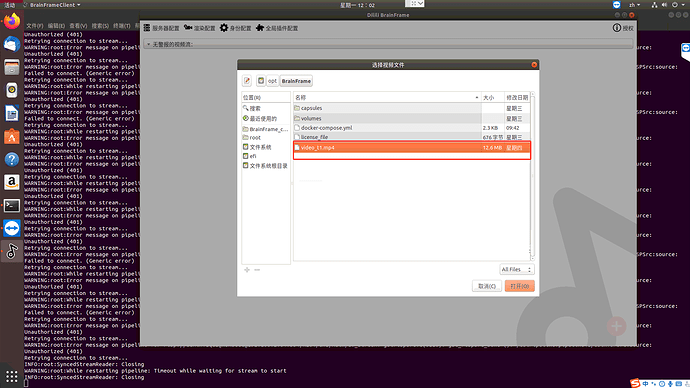Select the capsules folder

(x=411, y=108)
